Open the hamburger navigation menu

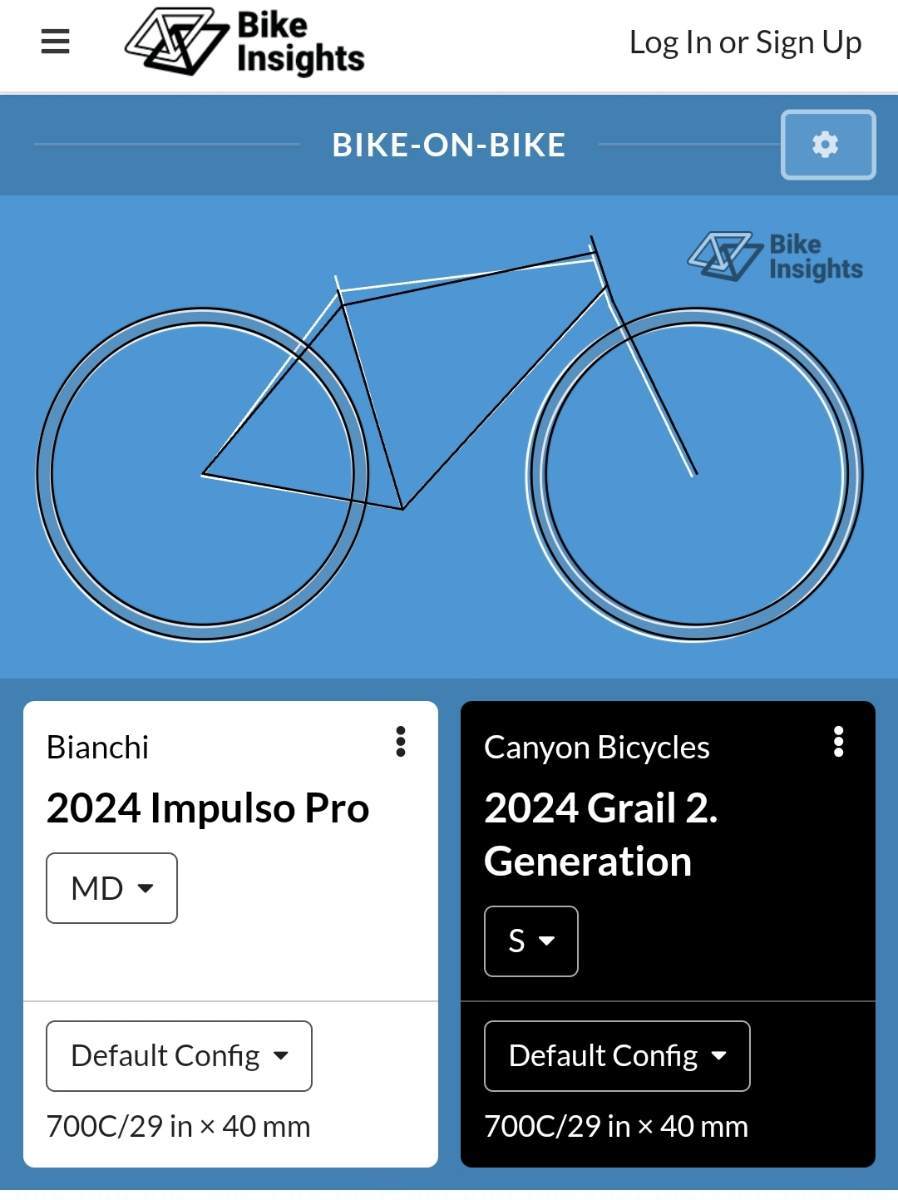tap(55, 42)
